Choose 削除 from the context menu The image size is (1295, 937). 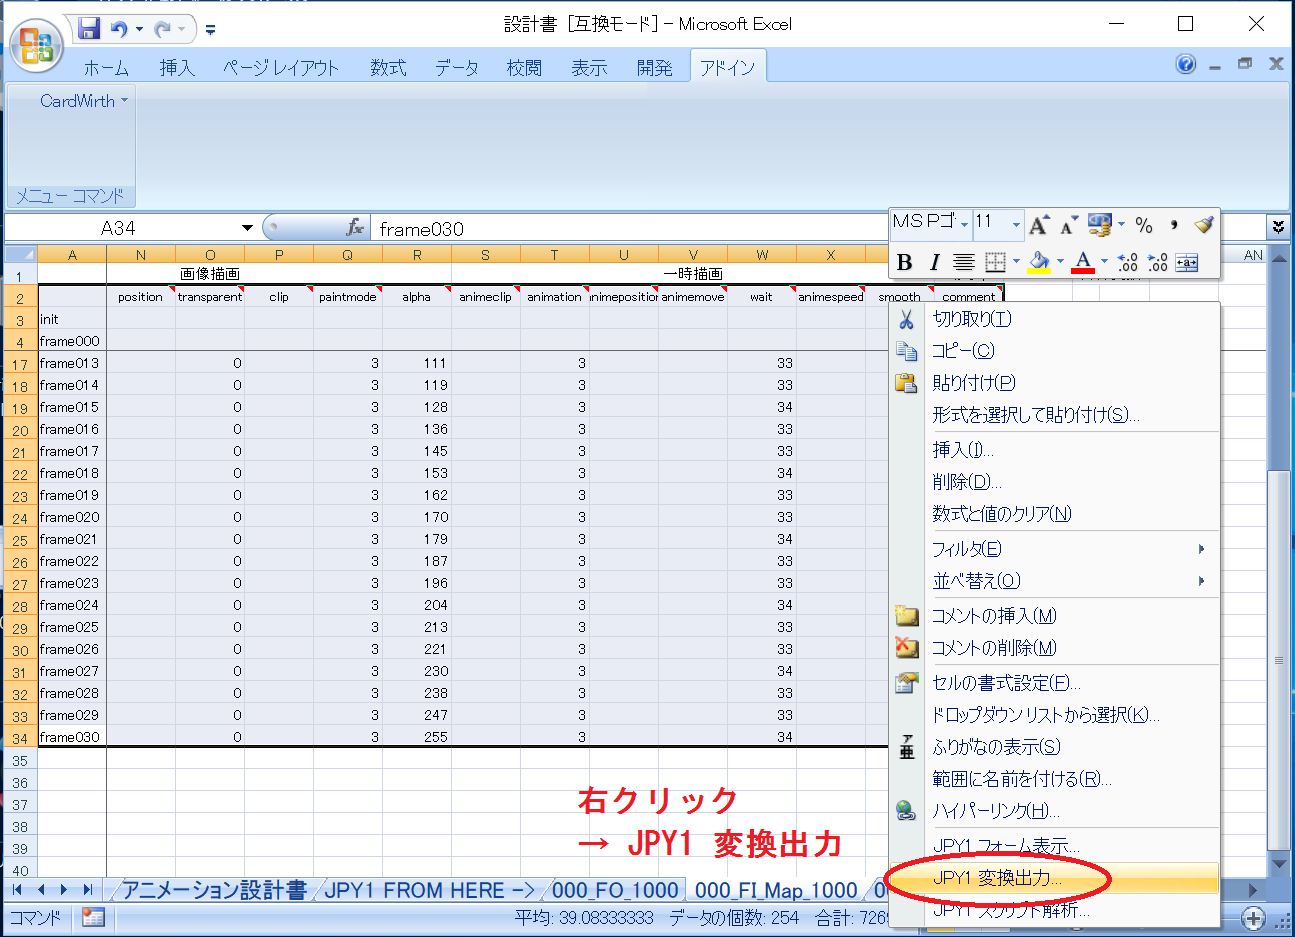tap(1054, 482)
